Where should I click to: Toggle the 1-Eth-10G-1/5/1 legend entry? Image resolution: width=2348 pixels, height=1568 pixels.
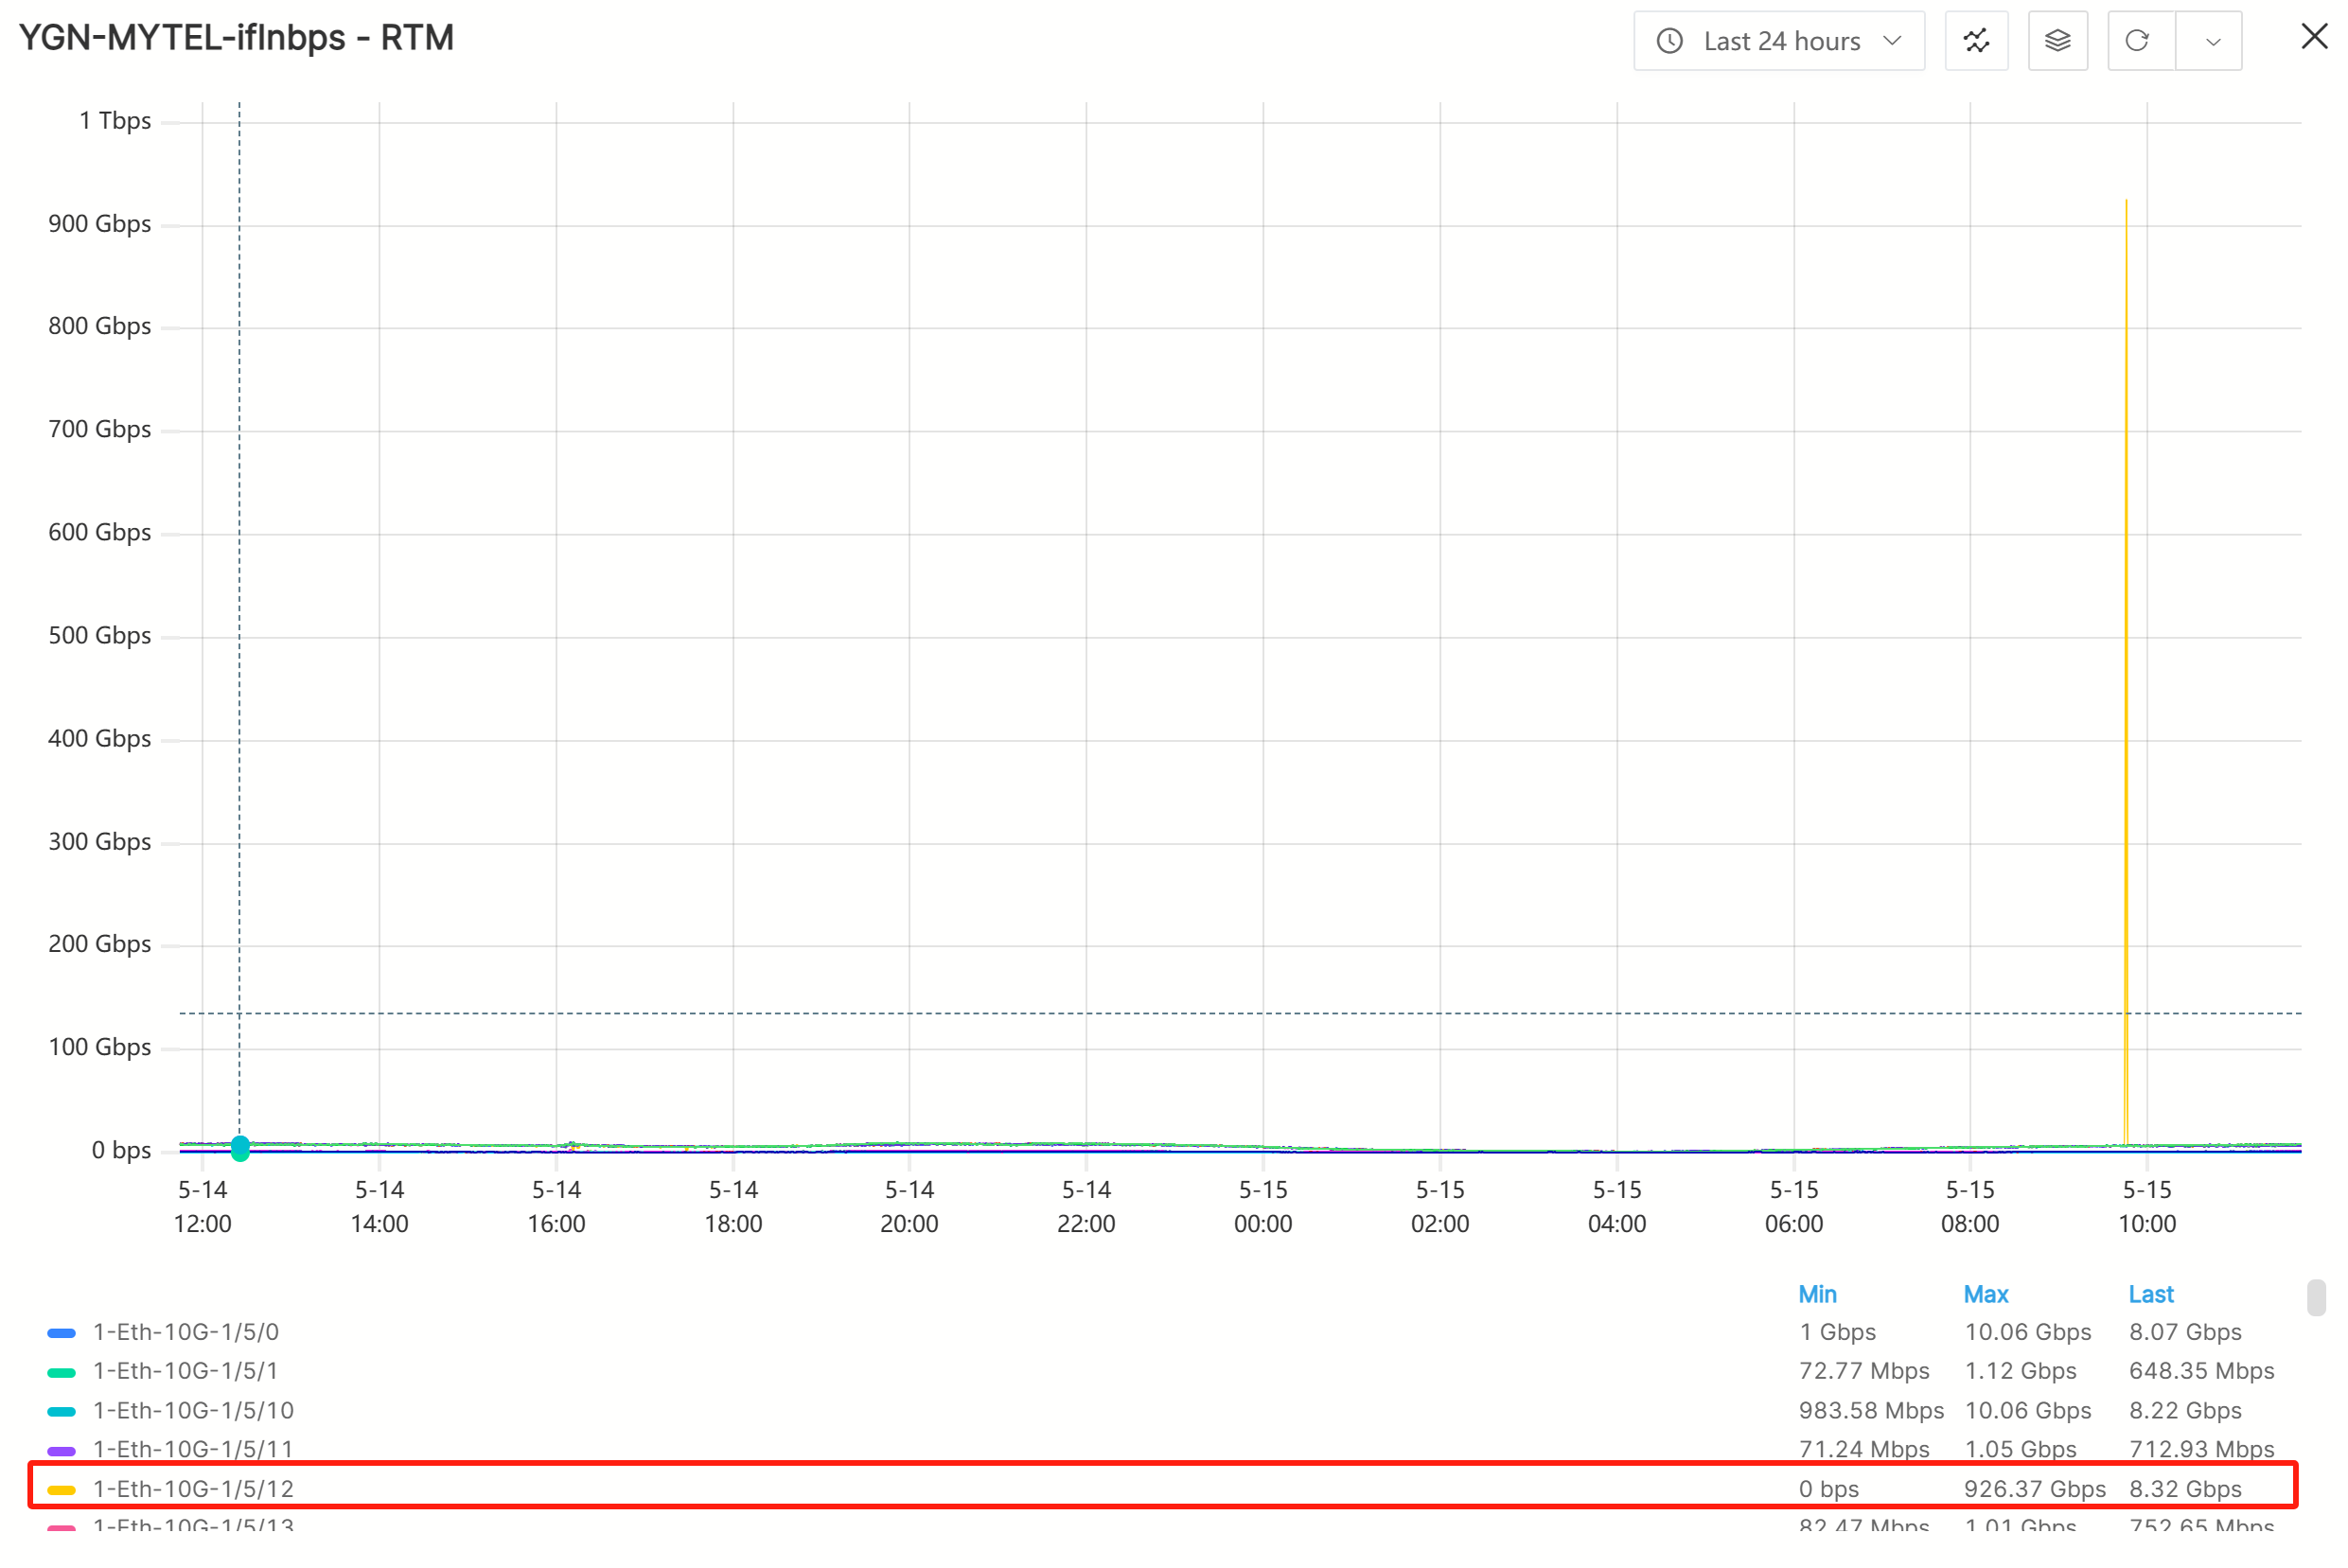click(186, 1371)
